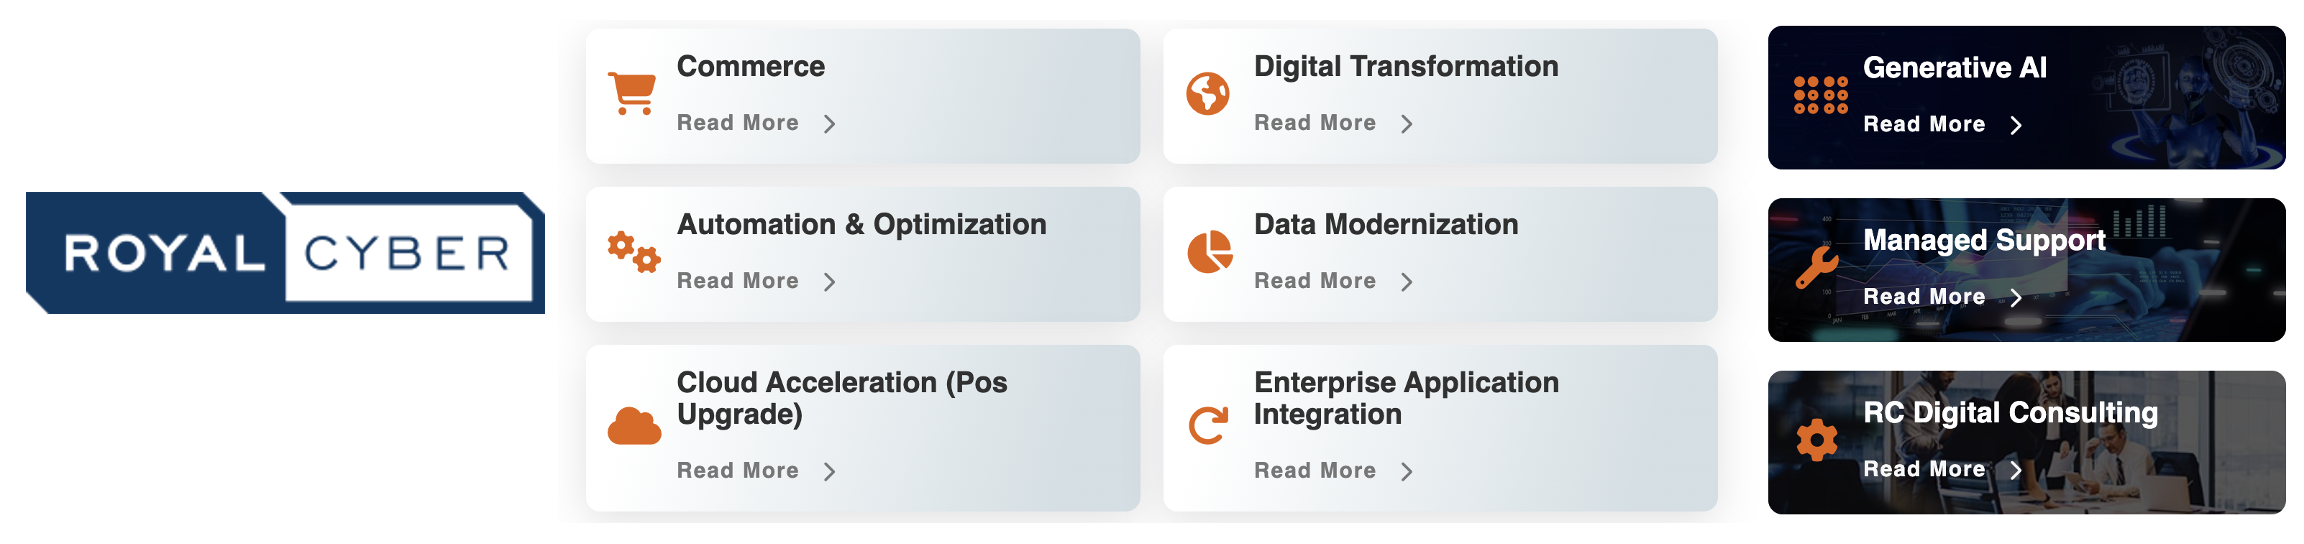Click the Enterprise Application Integration refresh icon
This screenshot has height=544, width=2304.
(1208, 425)
